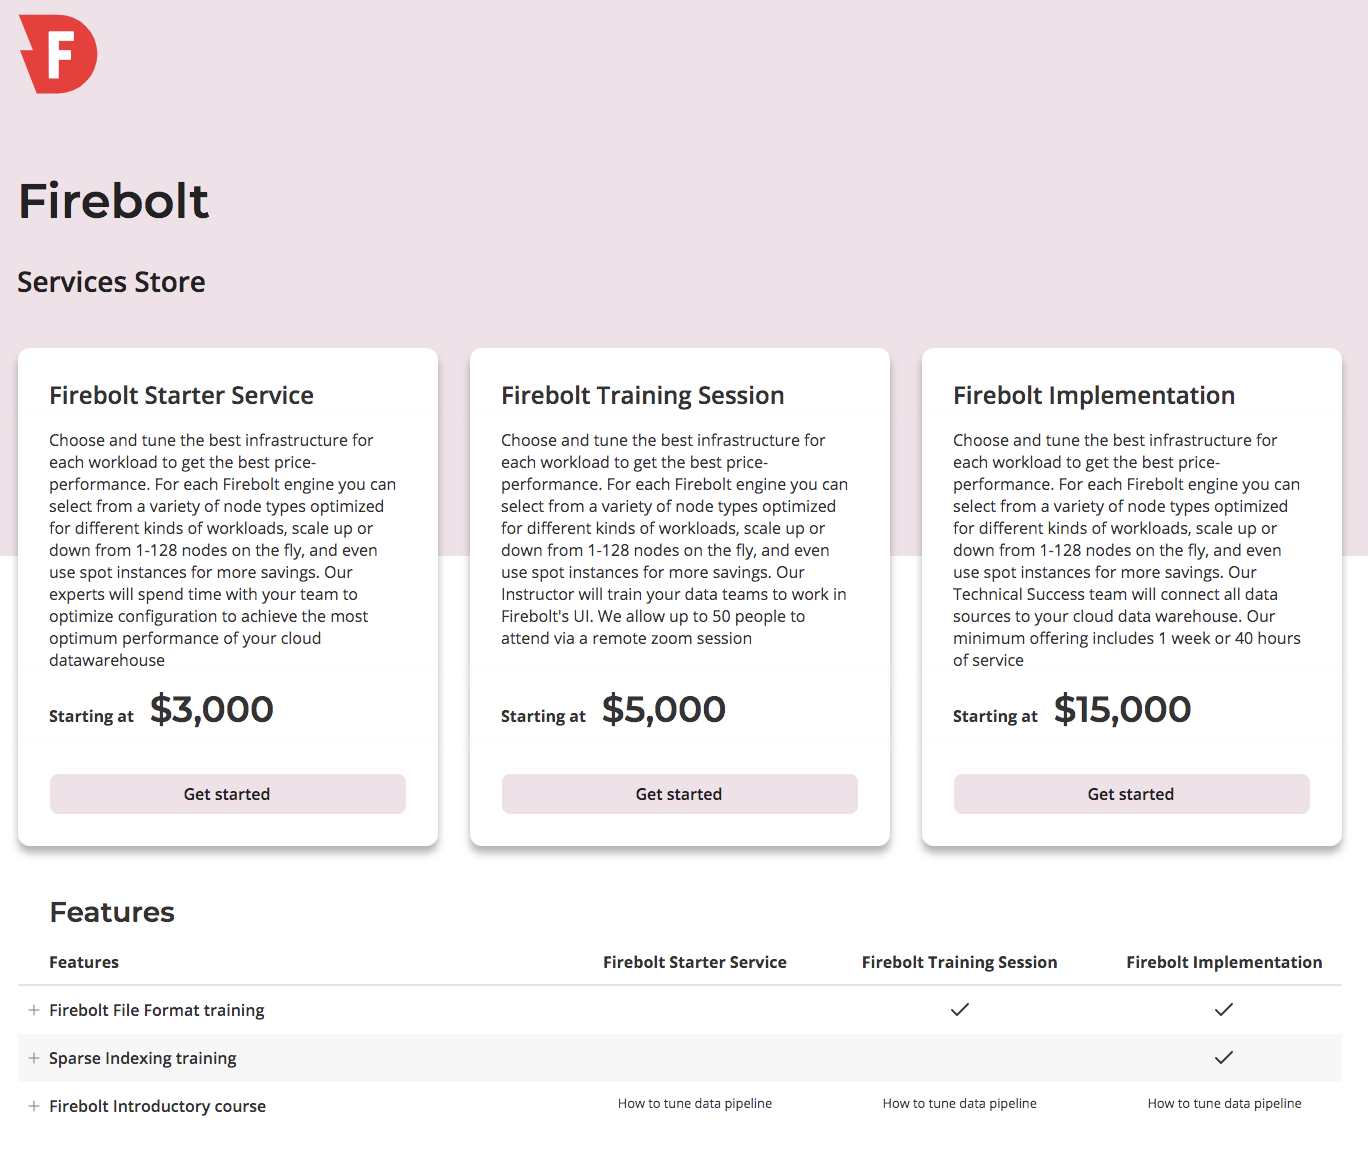Screen dimensions: 1368x1162
Task: Click File Format checkmark under Training Session
Action: pos(960,1010)
